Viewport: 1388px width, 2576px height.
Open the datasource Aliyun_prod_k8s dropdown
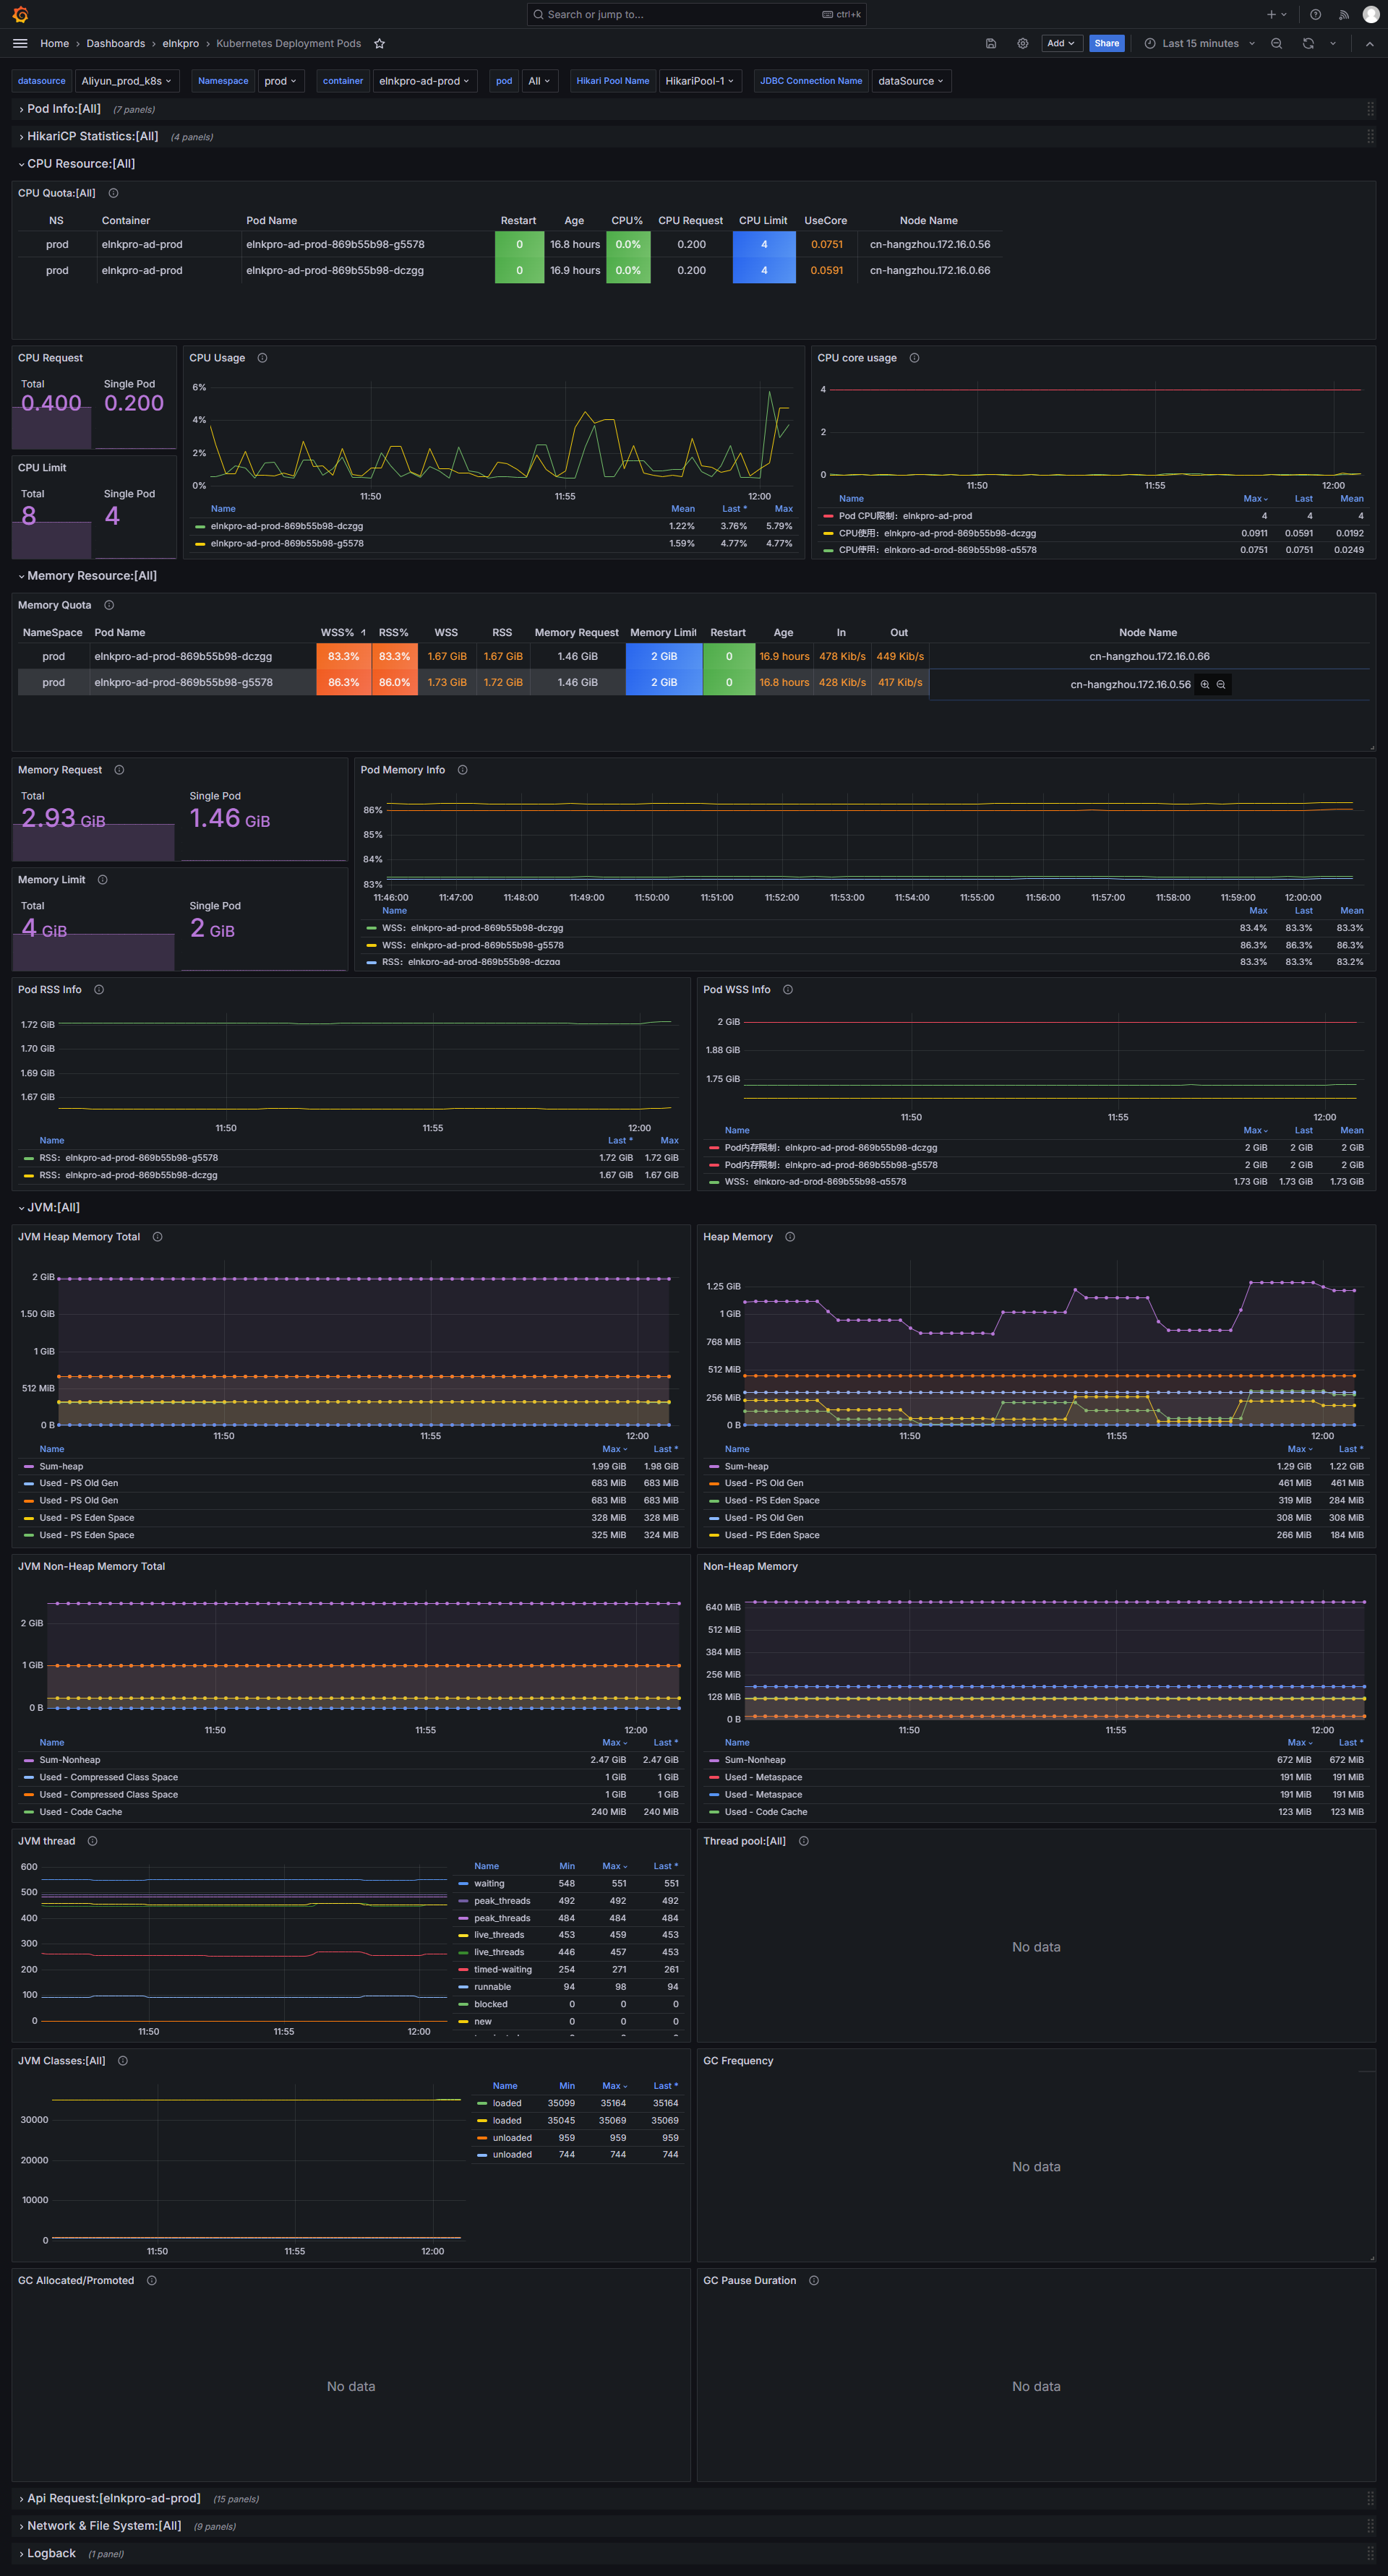(x=126, y=81)
